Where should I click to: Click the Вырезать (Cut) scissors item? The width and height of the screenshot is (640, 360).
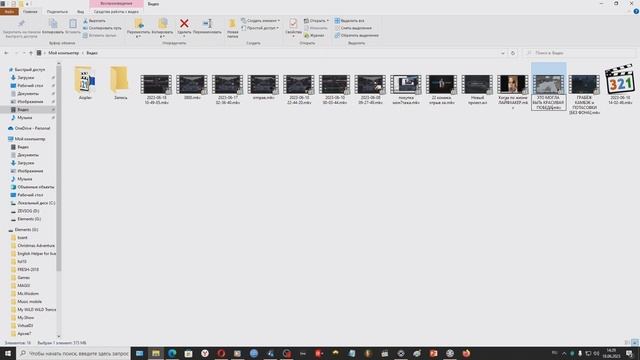pyautogui.click(x=94, y=21)
